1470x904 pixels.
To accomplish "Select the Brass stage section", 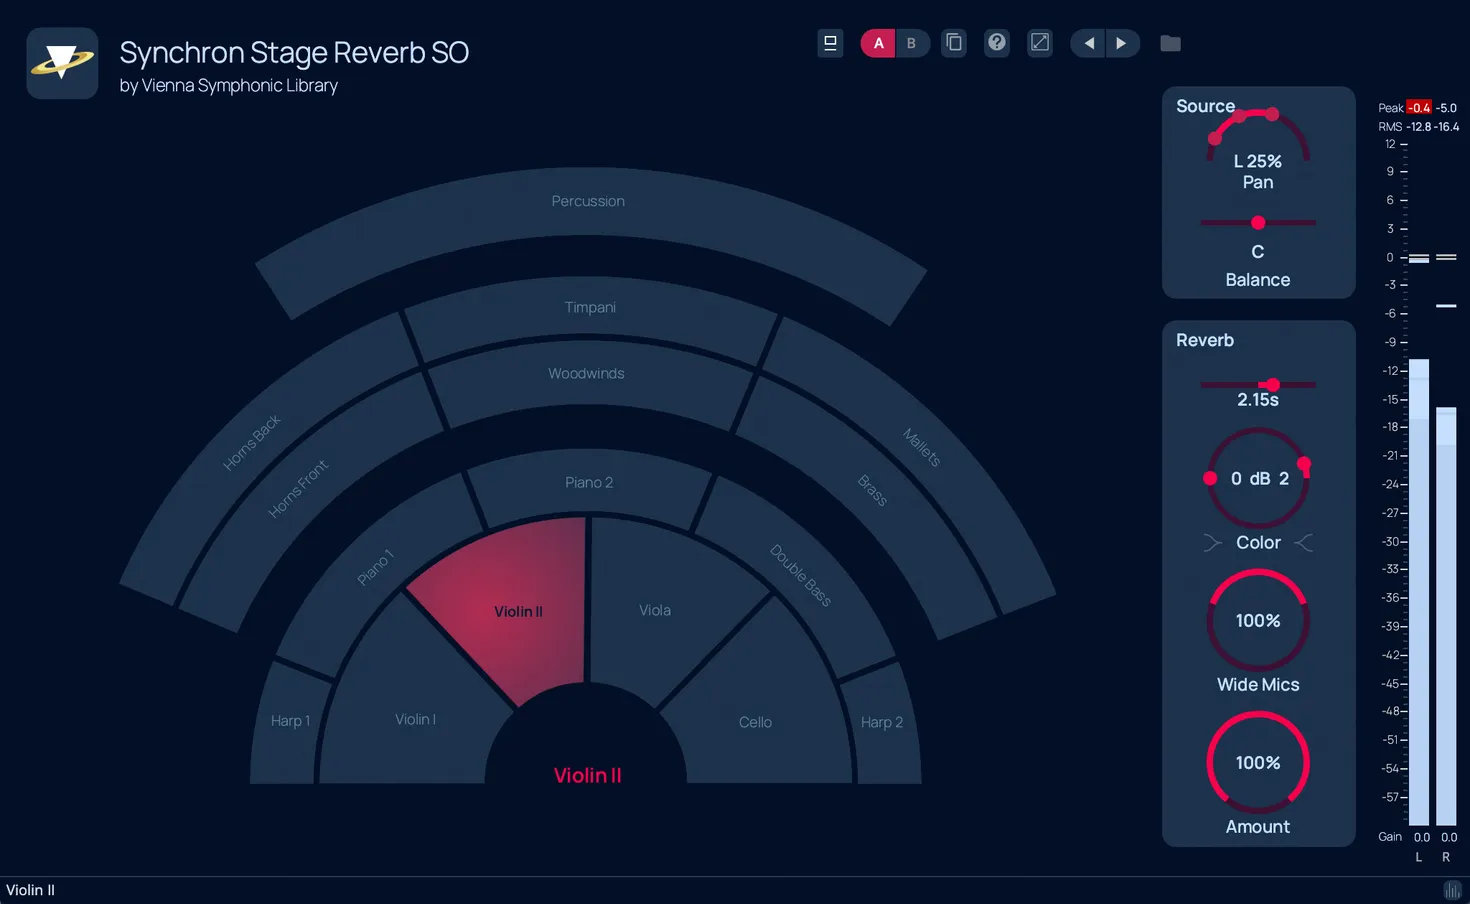I will pos(872,490).
